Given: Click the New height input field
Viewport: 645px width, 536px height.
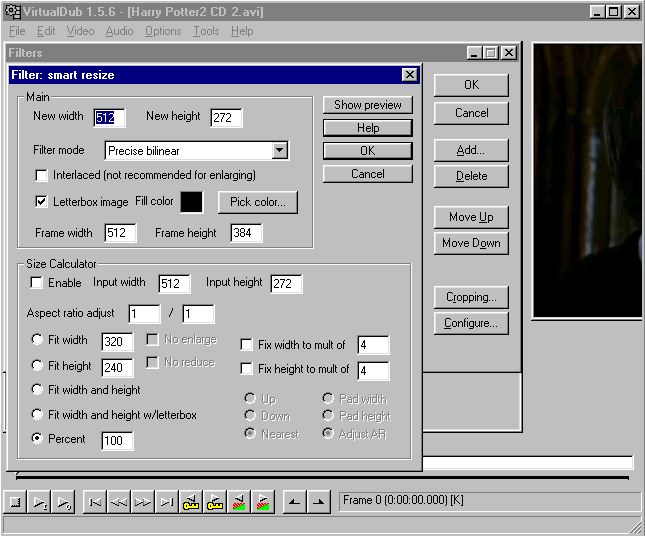Looking at the screenshot, I should 226,118.
